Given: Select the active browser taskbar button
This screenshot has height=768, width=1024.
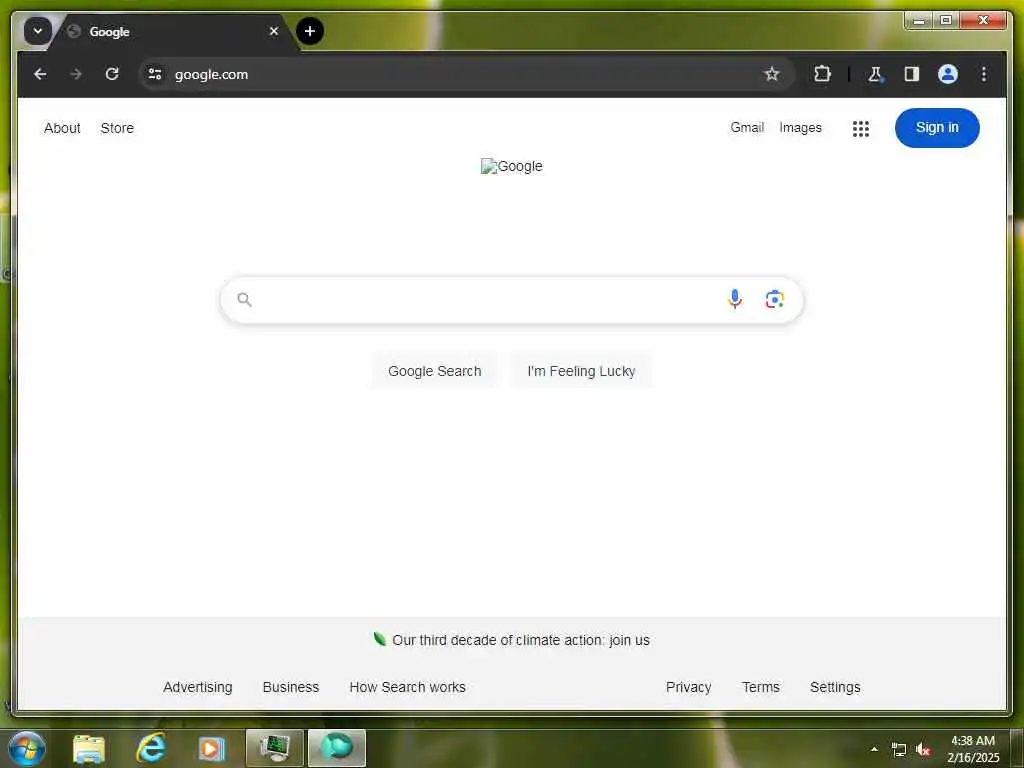Looking at the screenshot, I should pos(337,748).
